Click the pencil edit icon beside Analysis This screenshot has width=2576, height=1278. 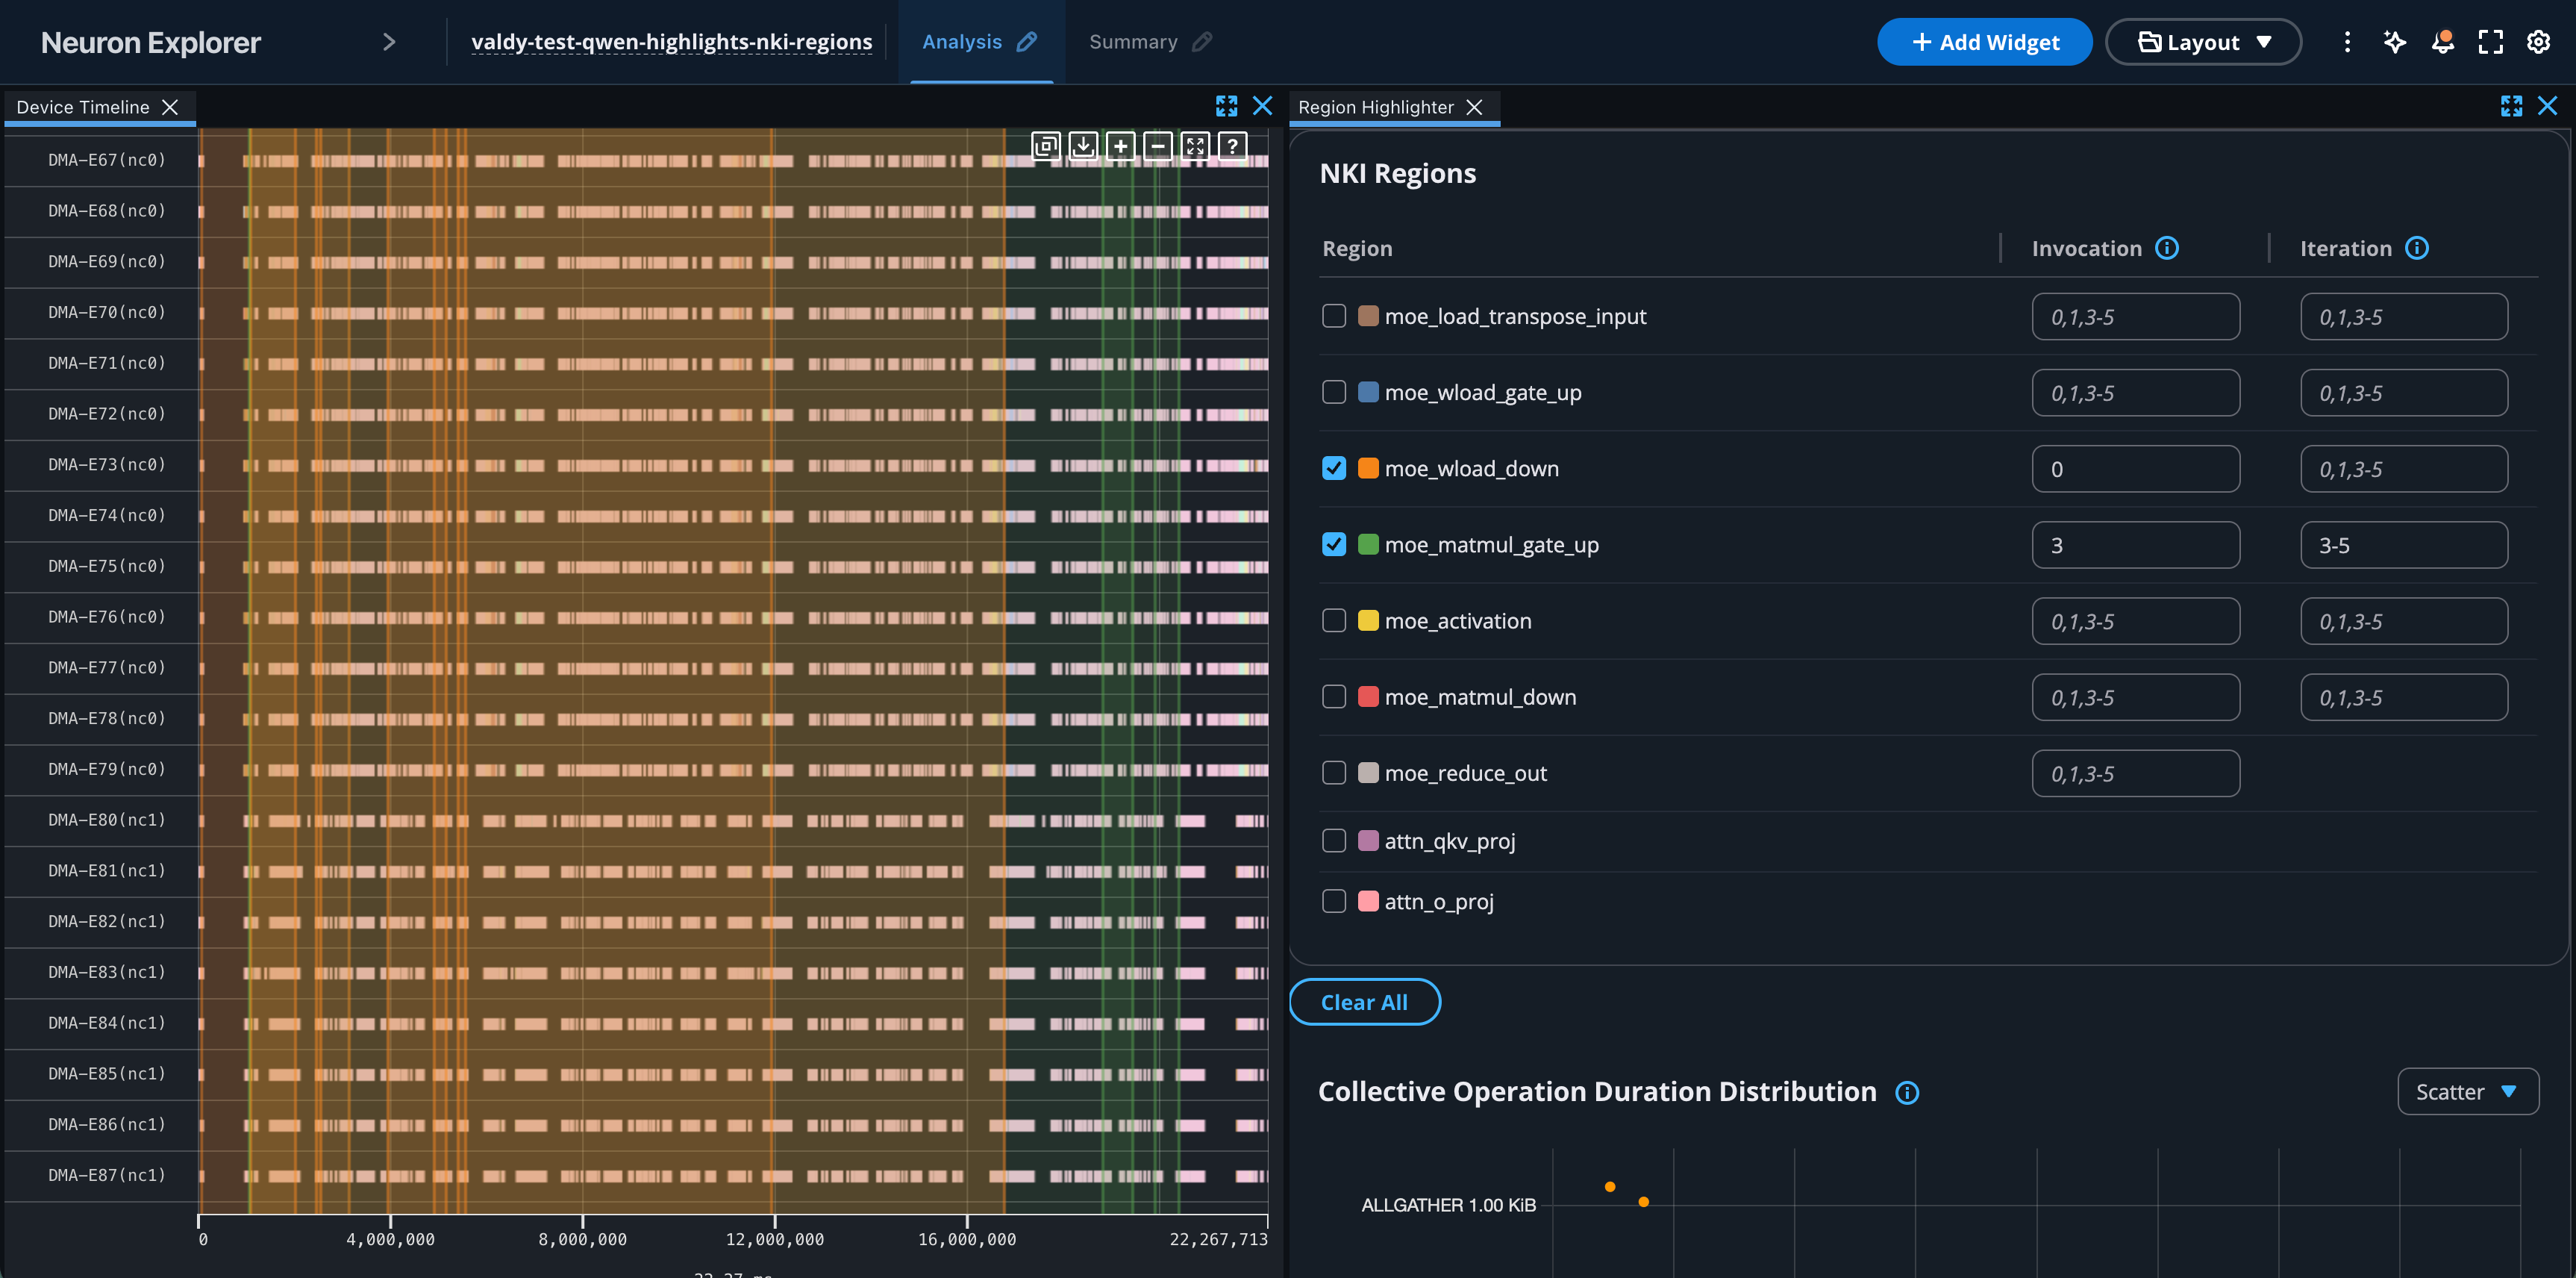coord(1027,42)
